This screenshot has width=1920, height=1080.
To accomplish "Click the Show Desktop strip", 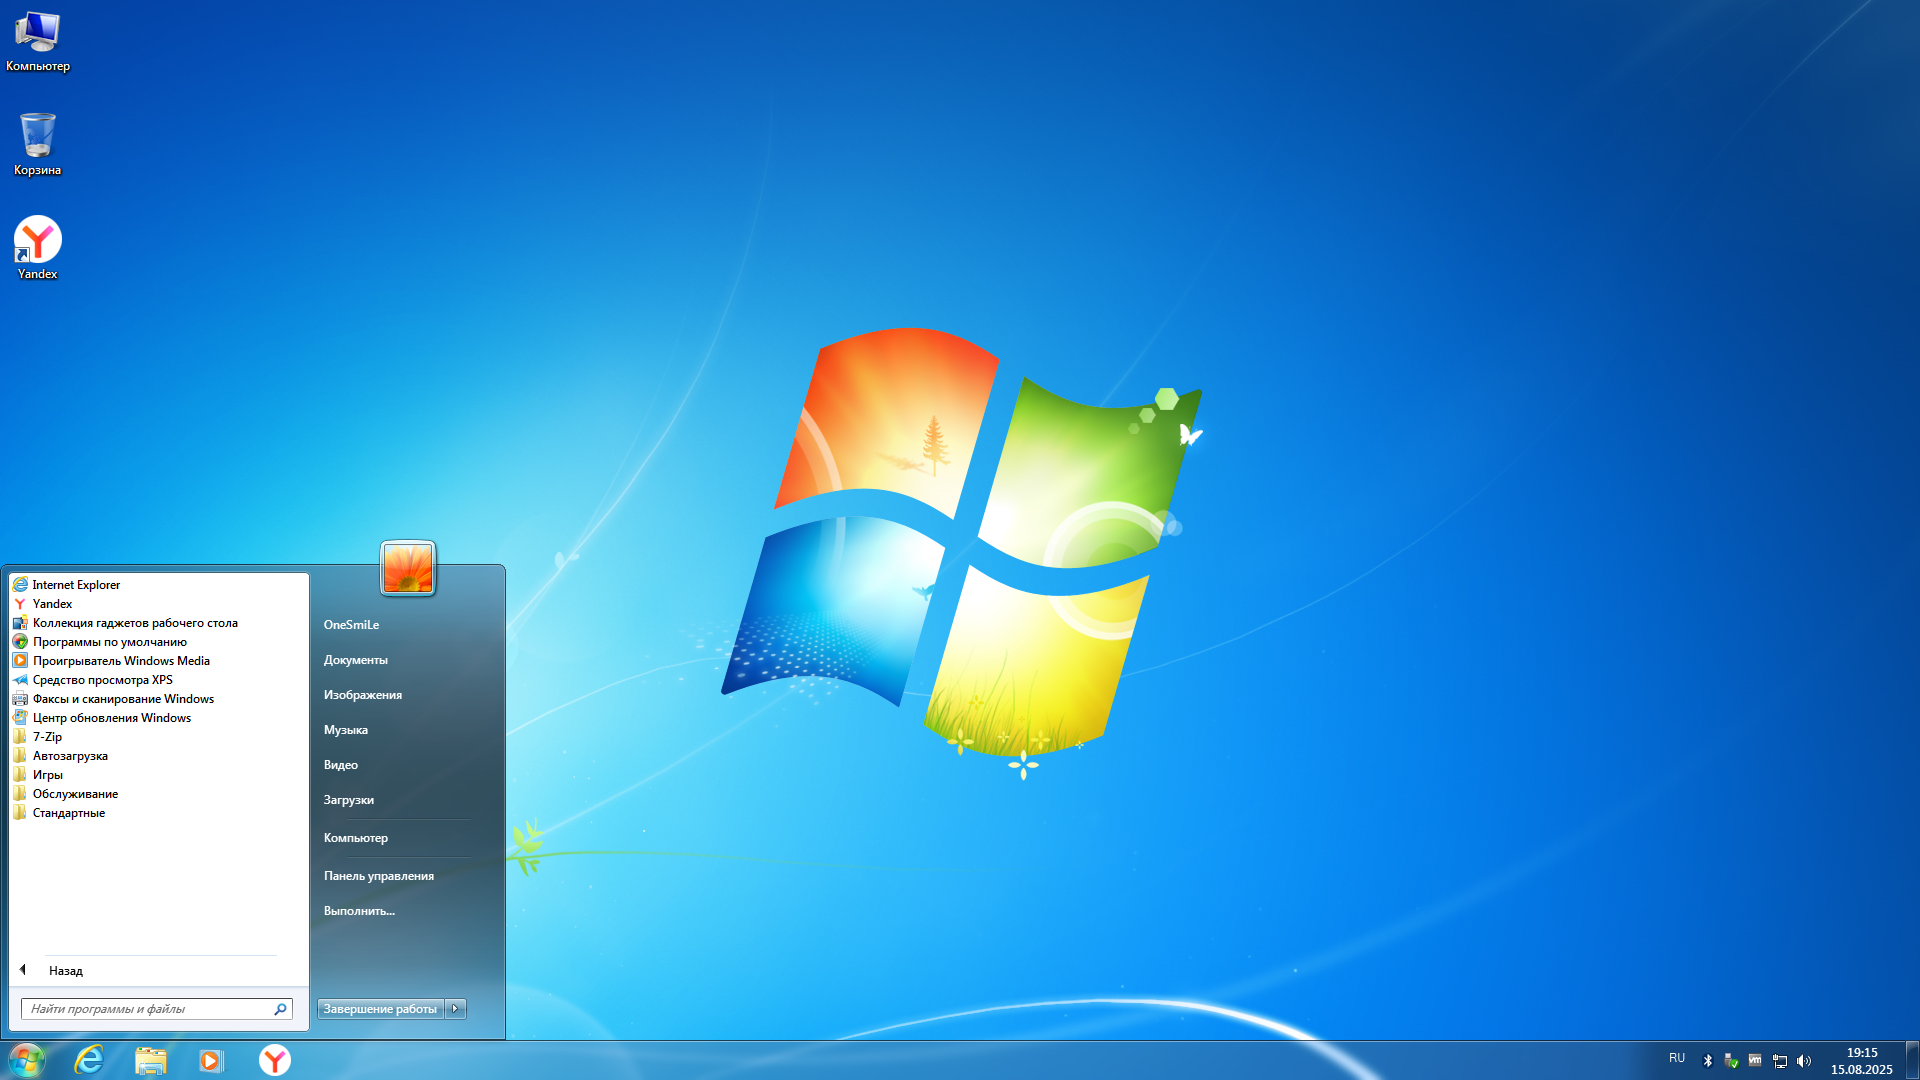I will coord(1912,1060).
